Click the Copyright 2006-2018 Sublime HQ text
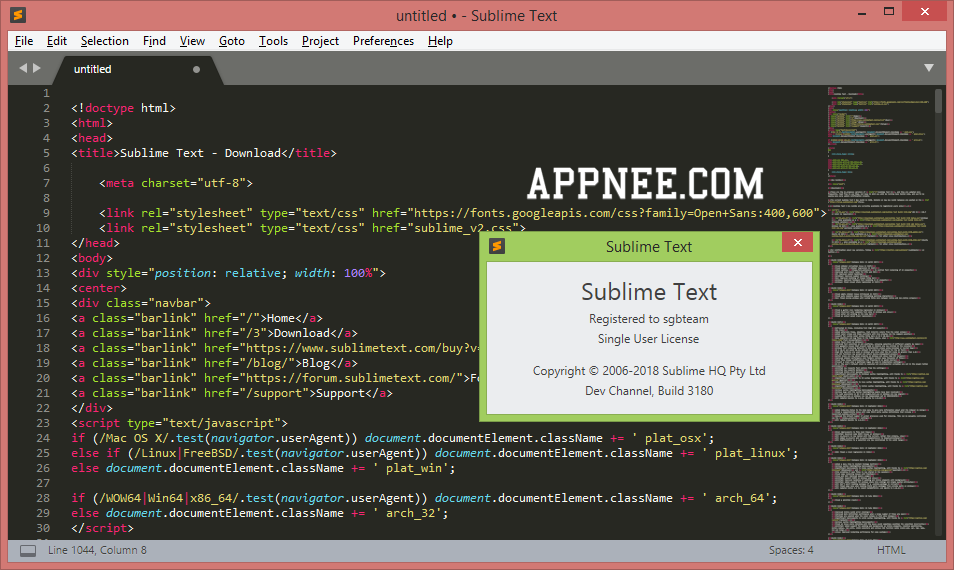 pyautogui.click(x=649, y=371)
